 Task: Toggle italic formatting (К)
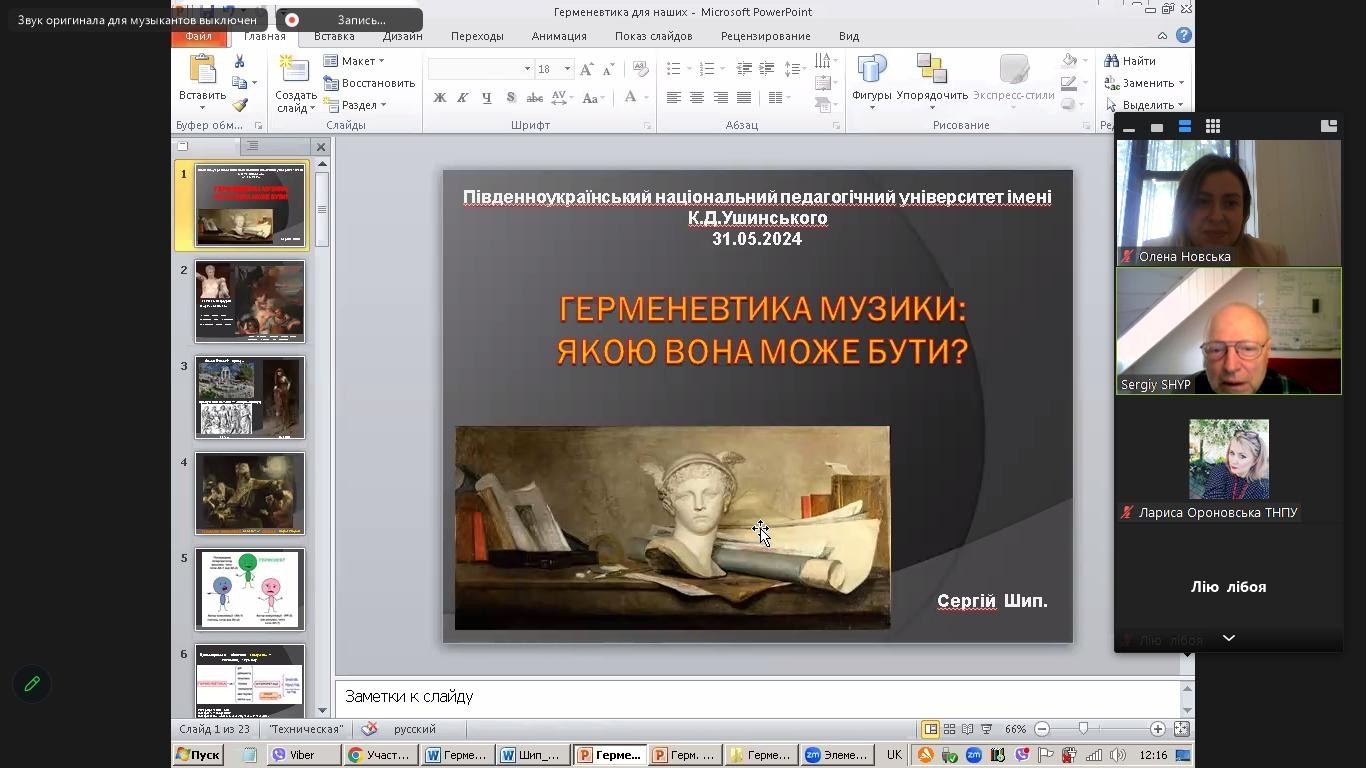[x=462, y=97]
